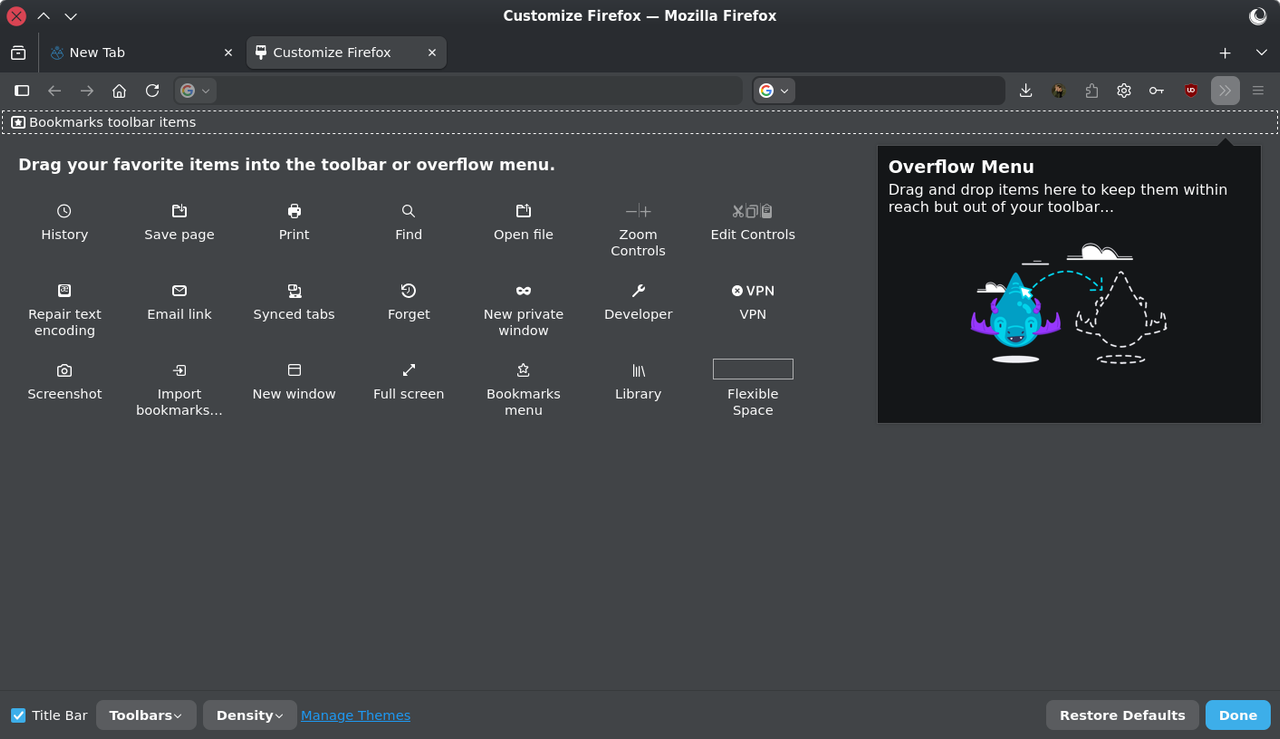1280x739 pixels.
Task: Open a new tab with plus button
Action: pyautogui.click(x=1225, y=53)
